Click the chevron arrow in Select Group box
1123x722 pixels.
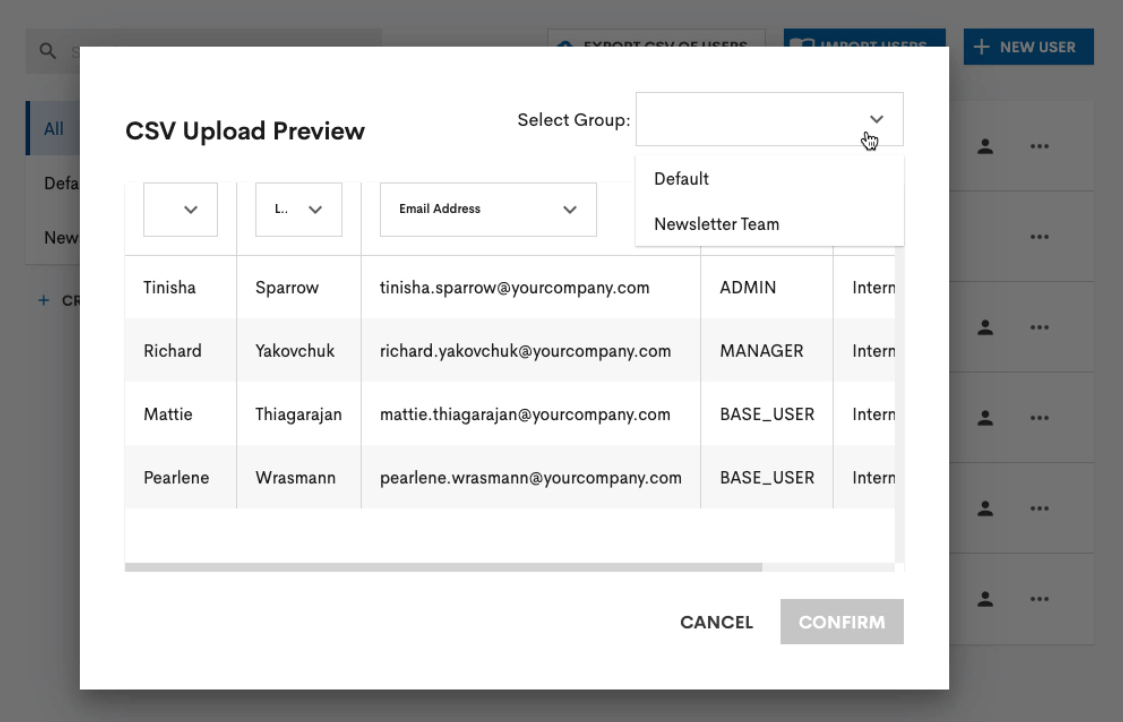877,119
